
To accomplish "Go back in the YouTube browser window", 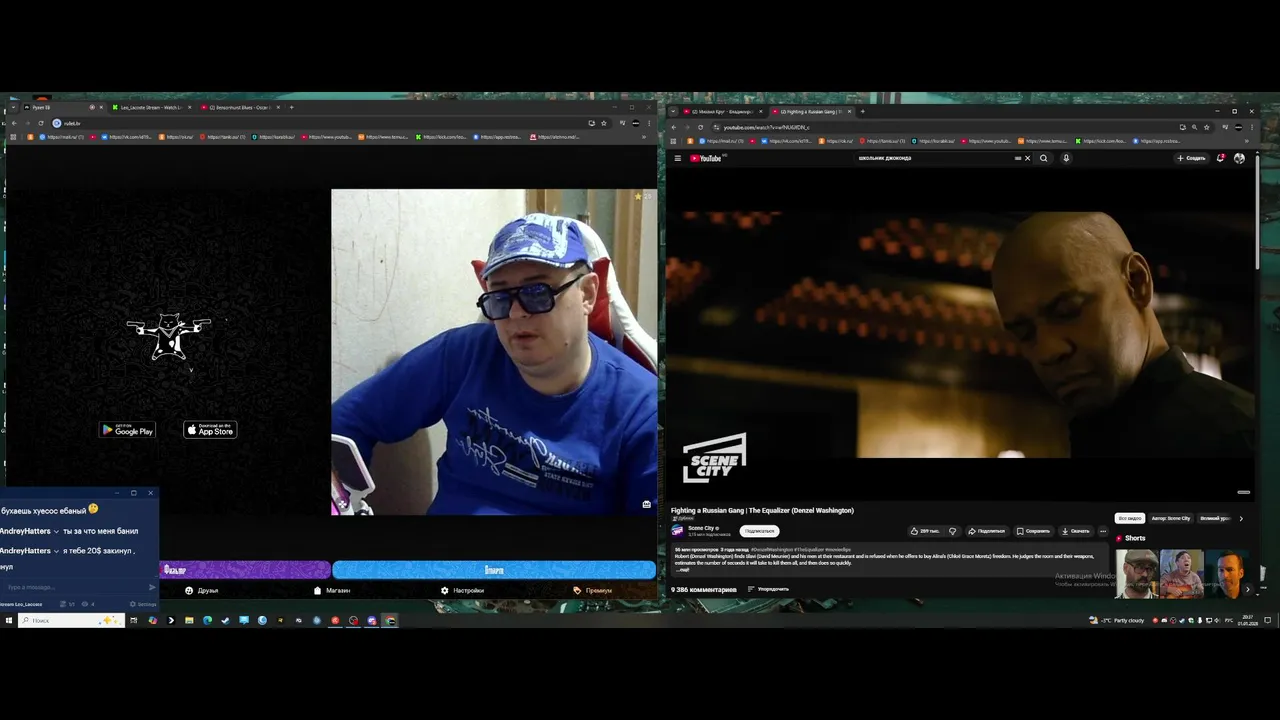I will coord(674,127).
